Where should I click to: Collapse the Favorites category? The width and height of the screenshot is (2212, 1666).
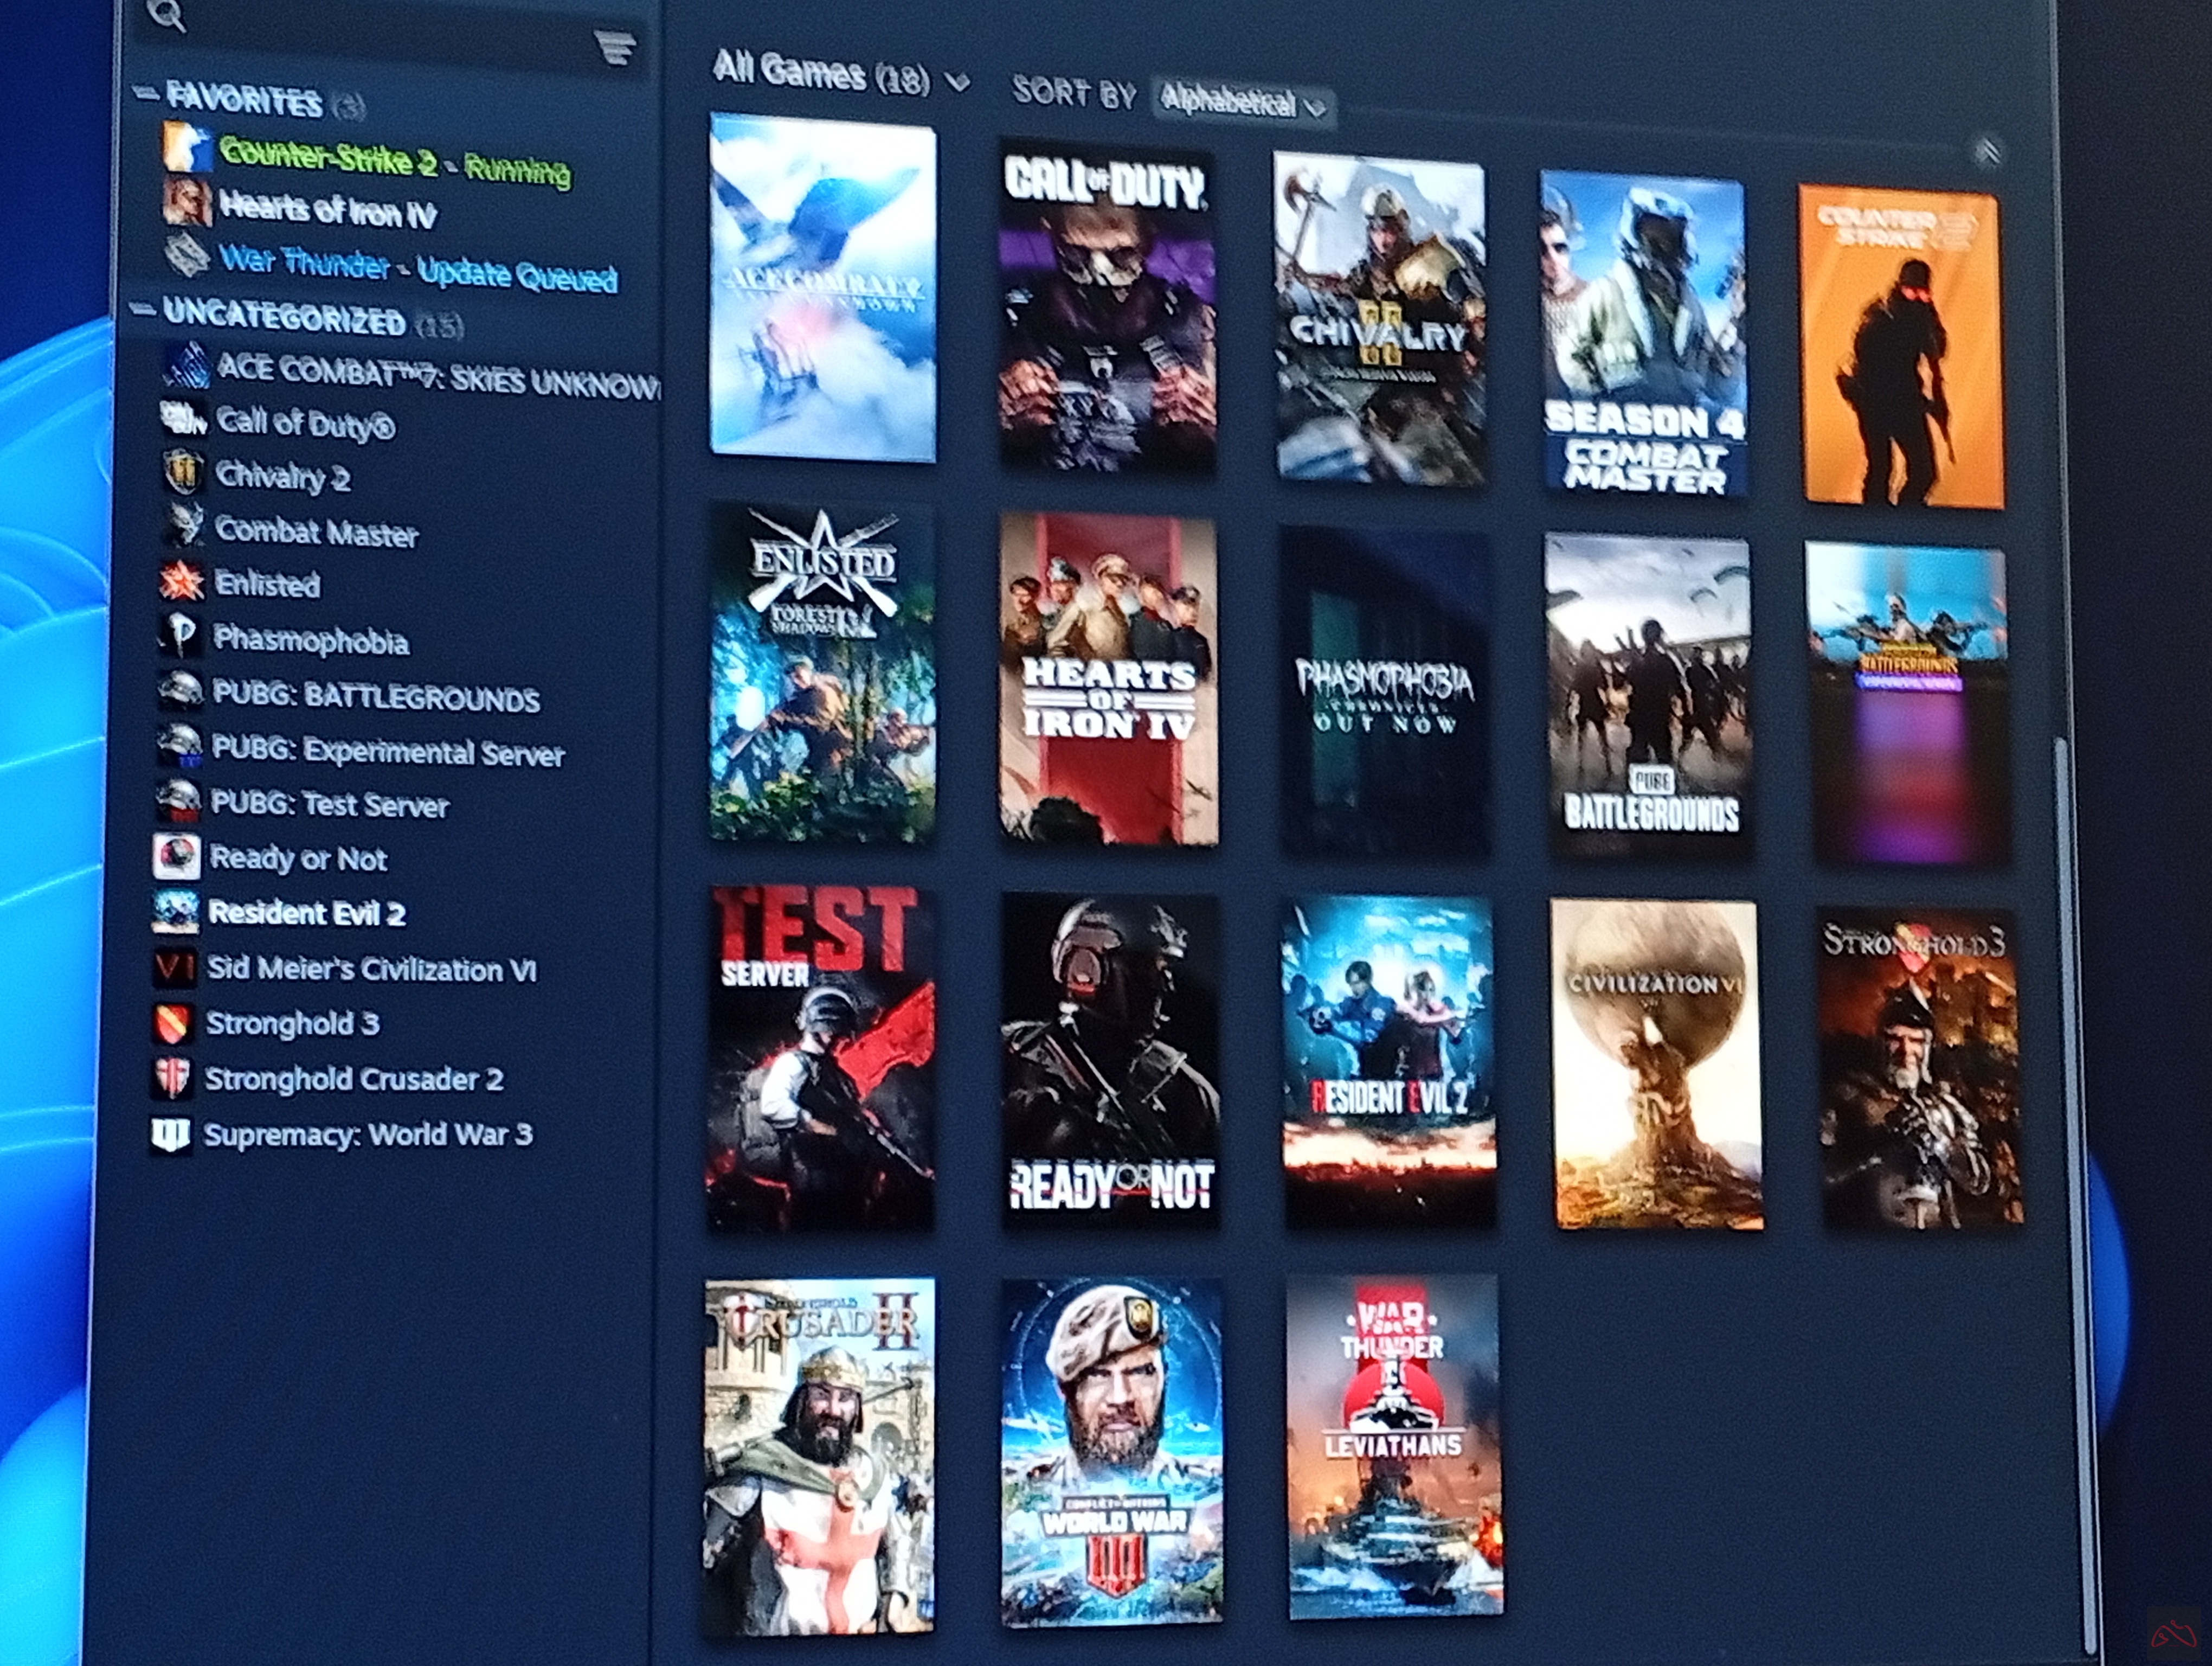tap(146, 94)
